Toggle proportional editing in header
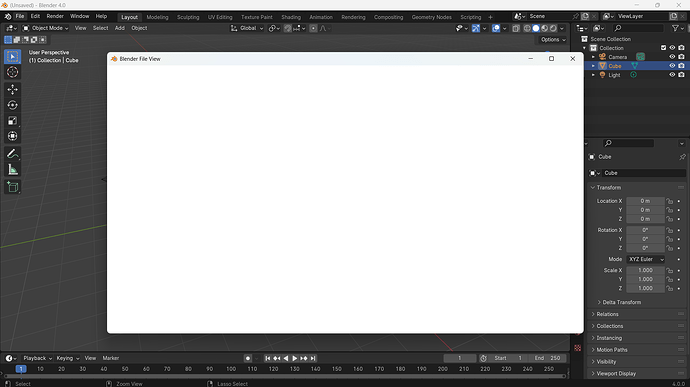Screen dimensions: 690x387 pos(313,28)
